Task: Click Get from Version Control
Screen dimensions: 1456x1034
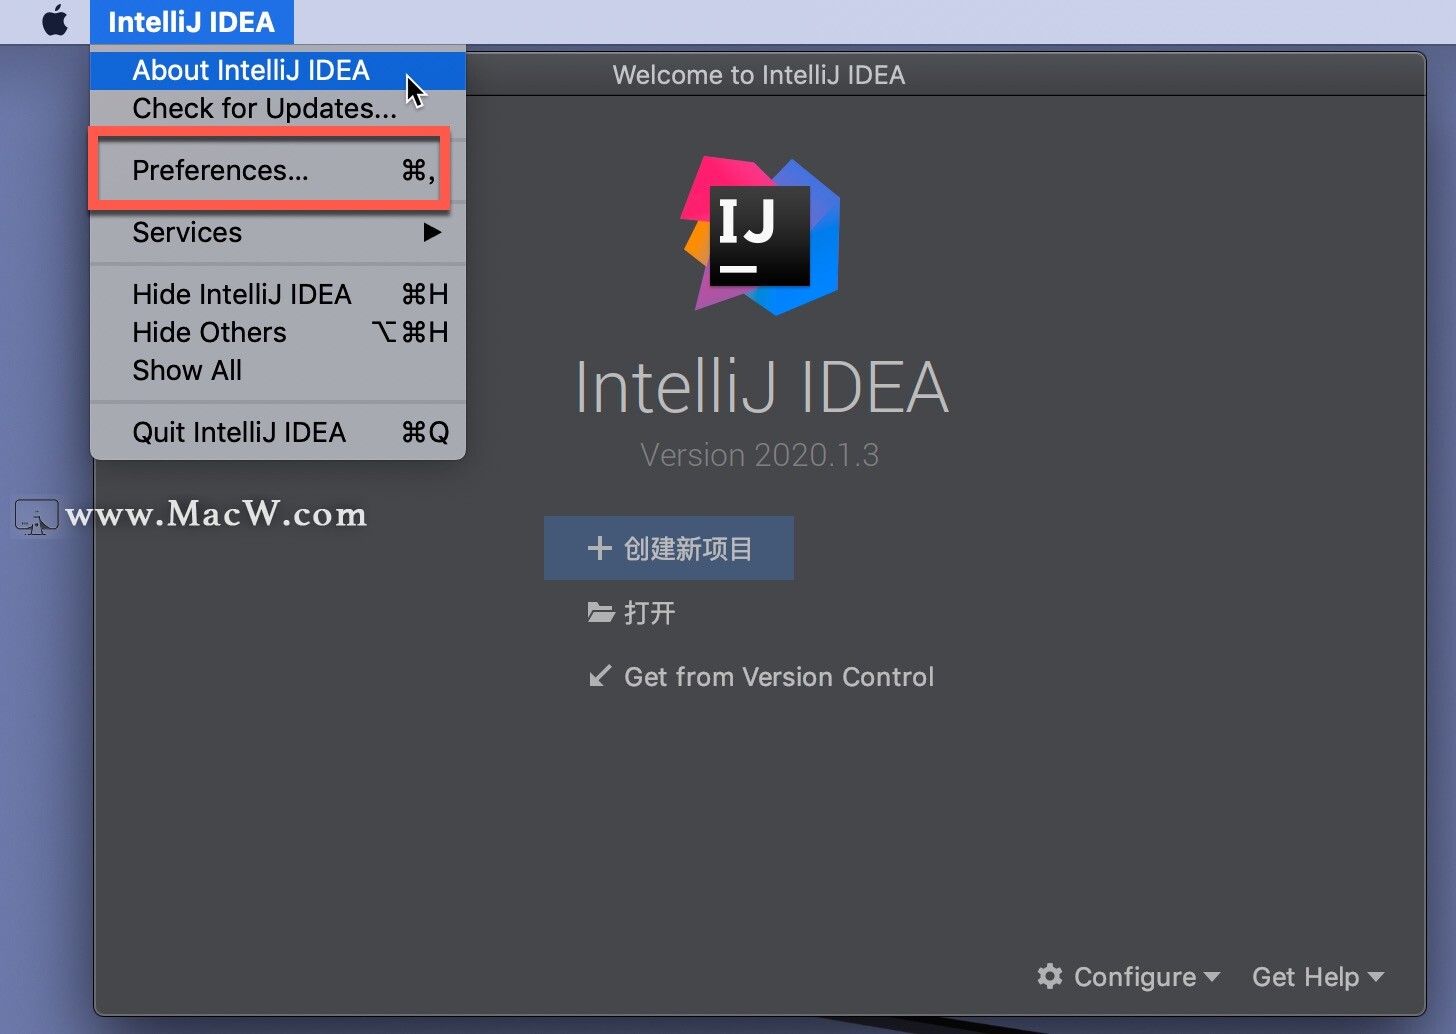Action: pyautogui.click(x=779, y=677)
